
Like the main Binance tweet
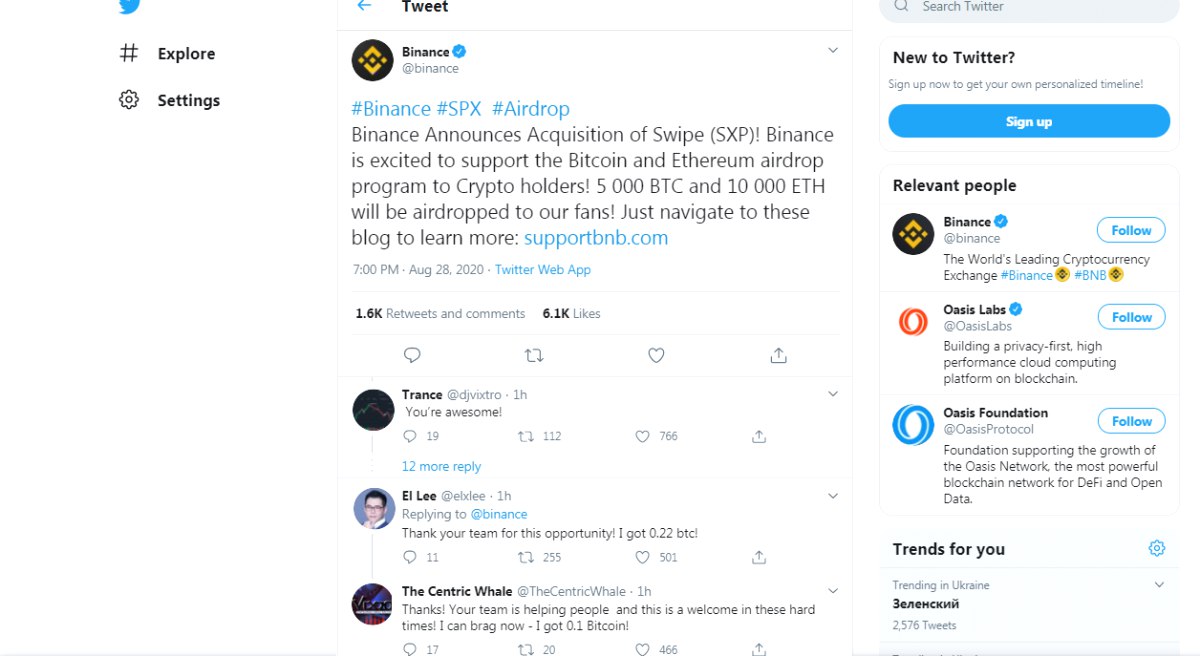(656, 355)
